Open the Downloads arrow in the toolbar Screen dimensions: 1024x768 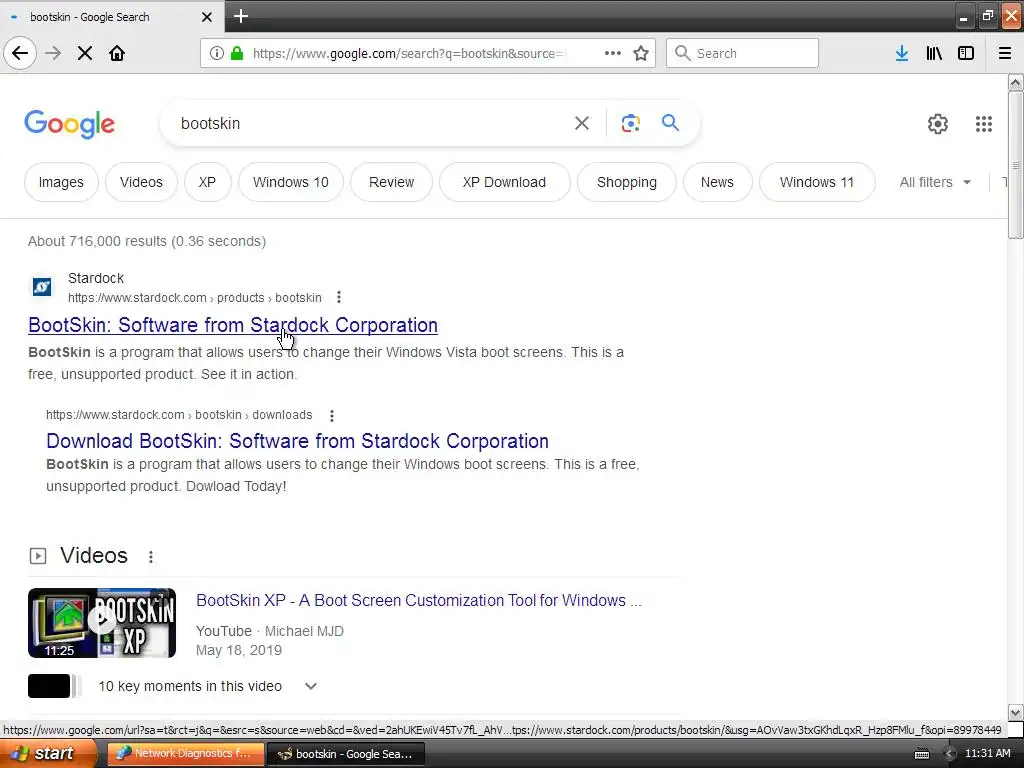pos(902,53)
